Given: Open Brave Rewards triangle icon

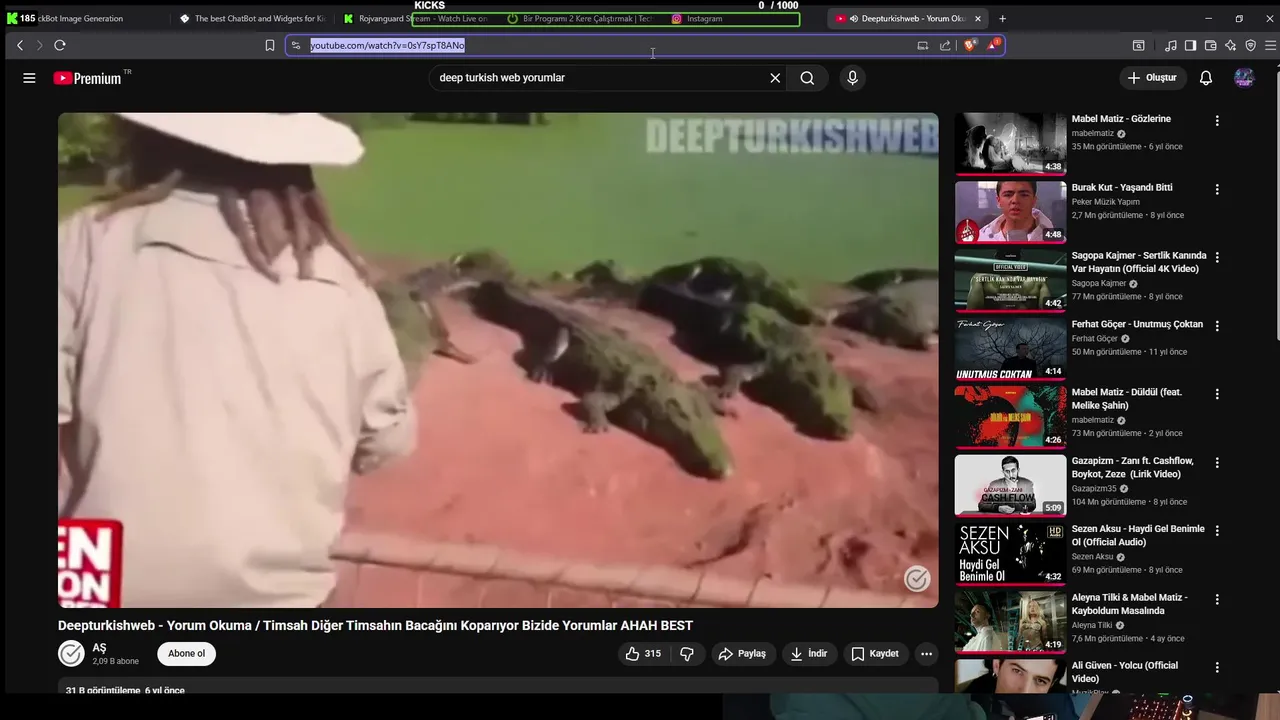Looking at the screenshot, I should point(993,45).
